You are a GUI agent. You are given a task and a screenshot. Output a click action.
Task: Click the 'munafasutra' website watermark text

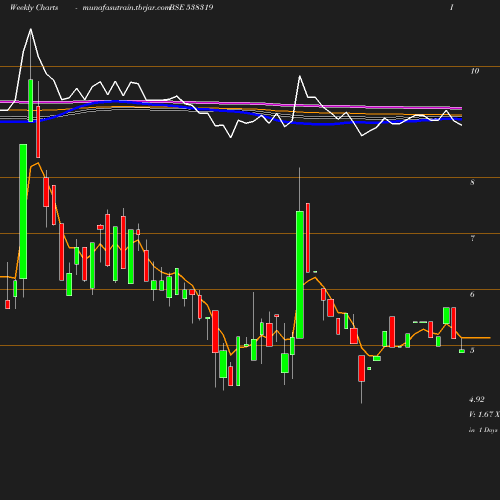click(x=126, y=8)
